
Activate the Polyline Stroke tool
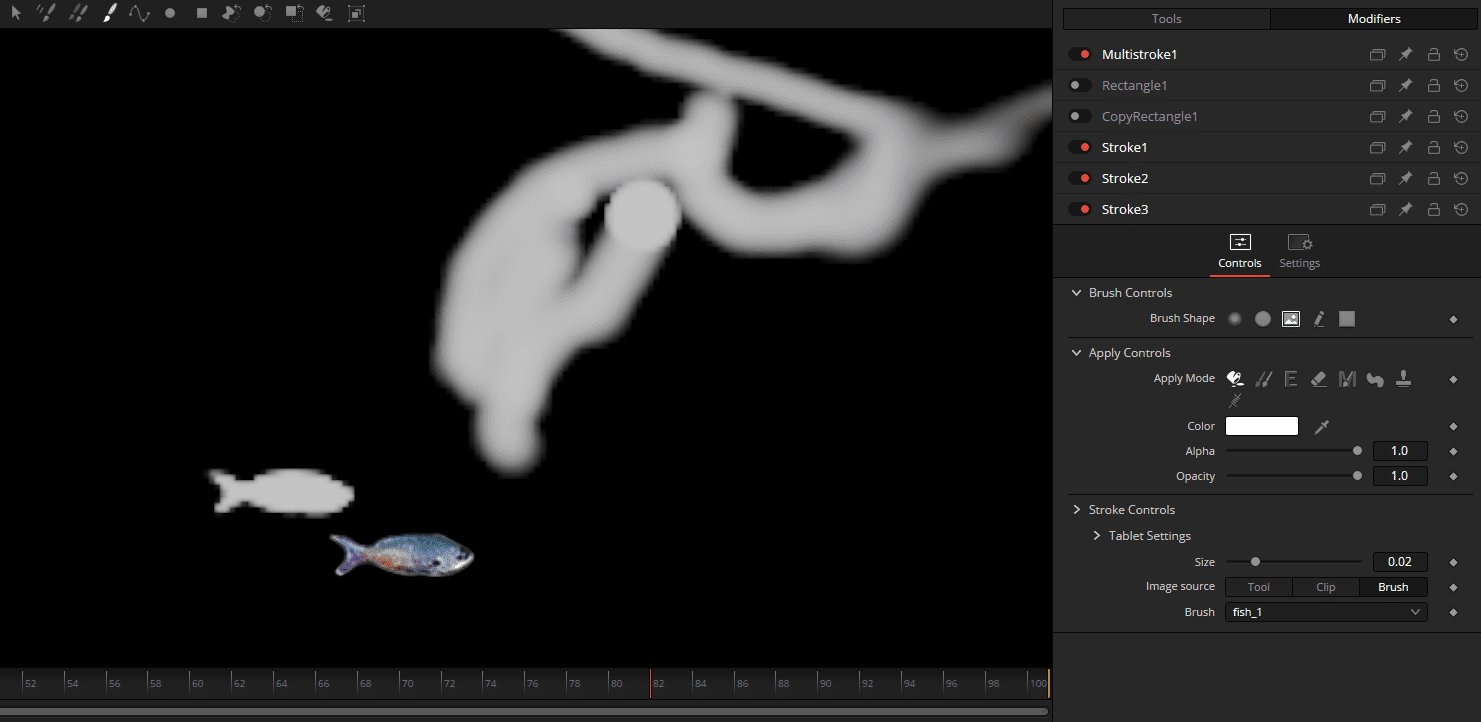coord(140,13)
